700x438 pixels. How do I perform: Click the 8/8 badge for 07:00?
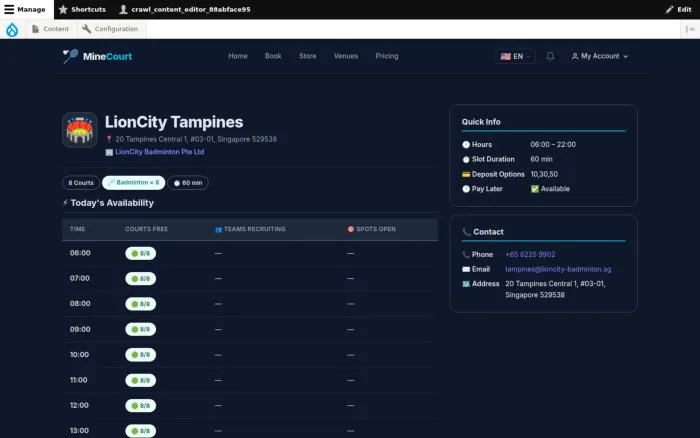coord(141,279)
